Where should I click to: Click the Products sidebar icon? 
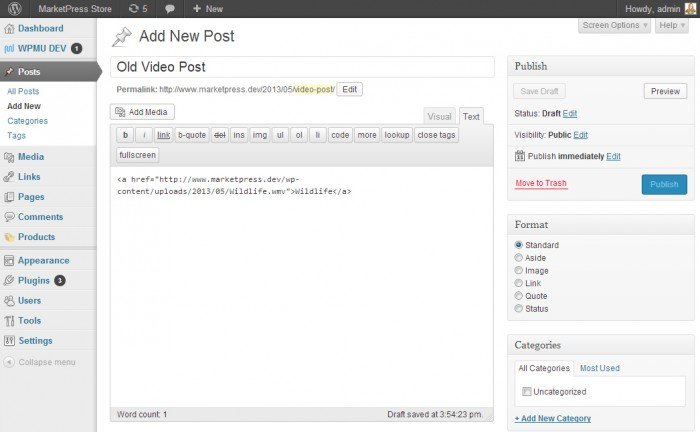tap(9, 237)
